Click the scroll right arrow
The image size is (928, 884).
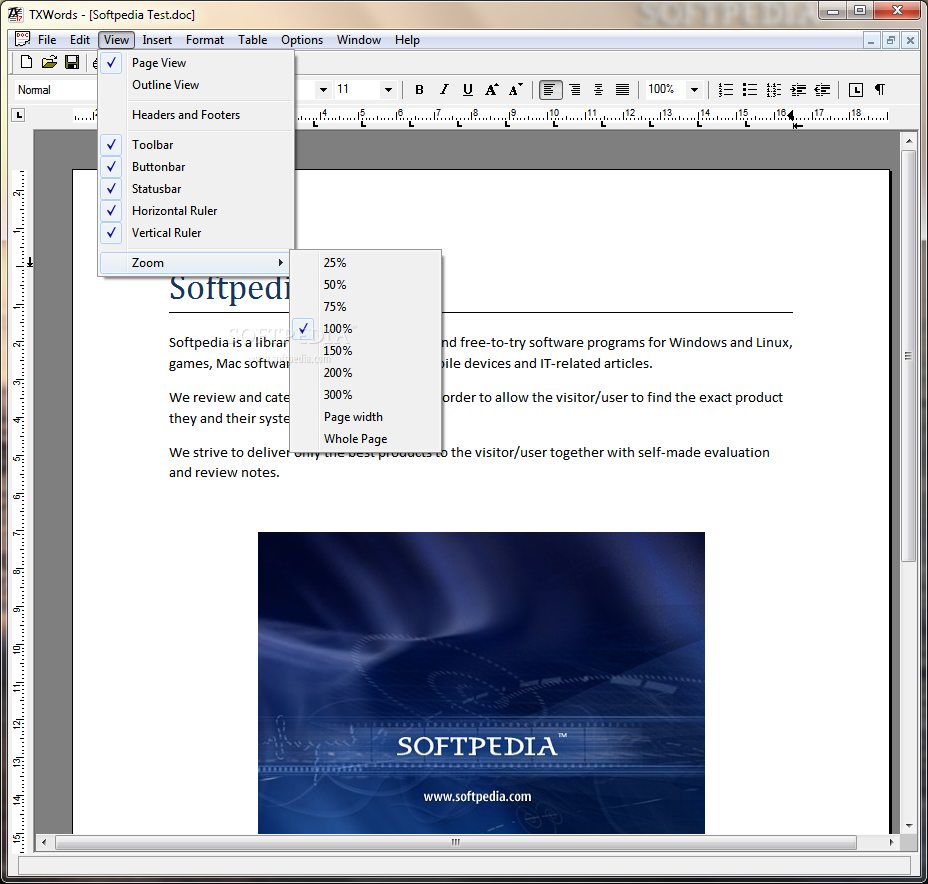coord(891,842)
